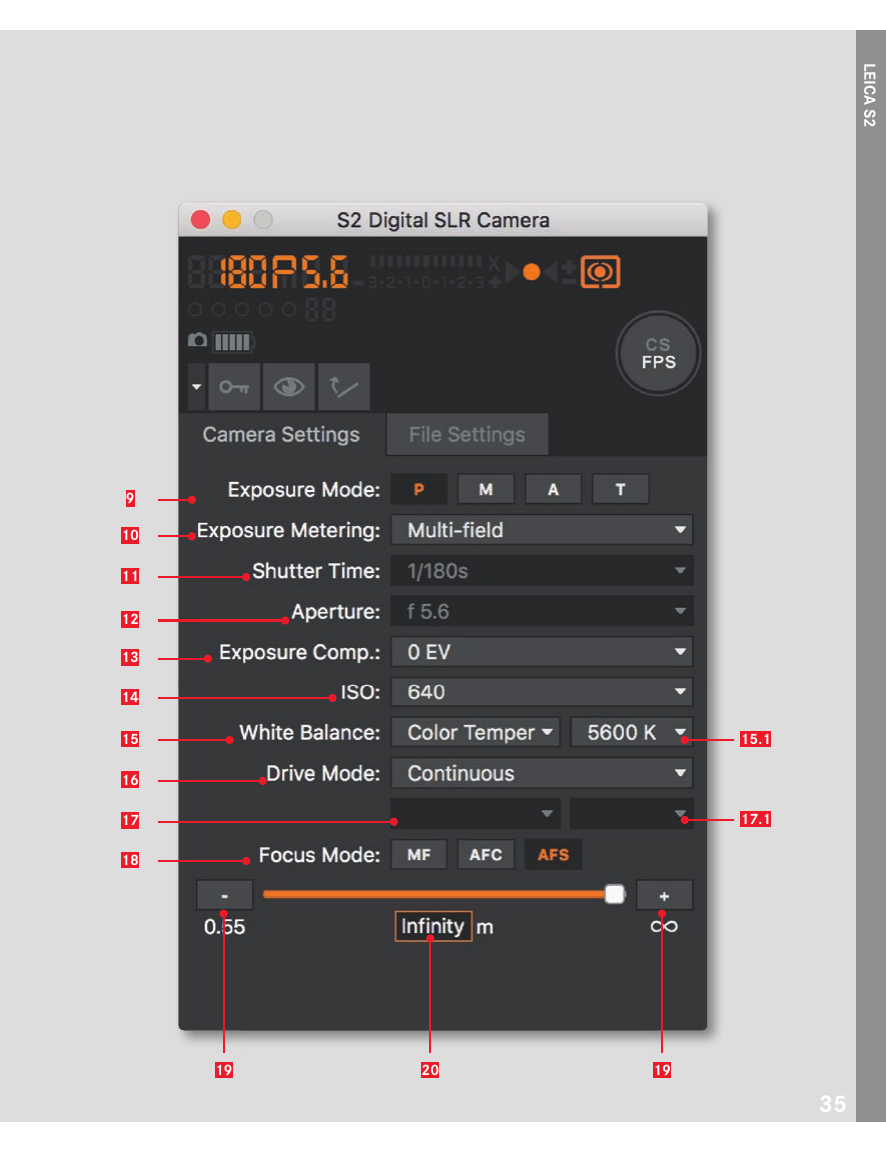
Task: Switch to the Camera Settings tab
Action: click(x=281, y=435)
